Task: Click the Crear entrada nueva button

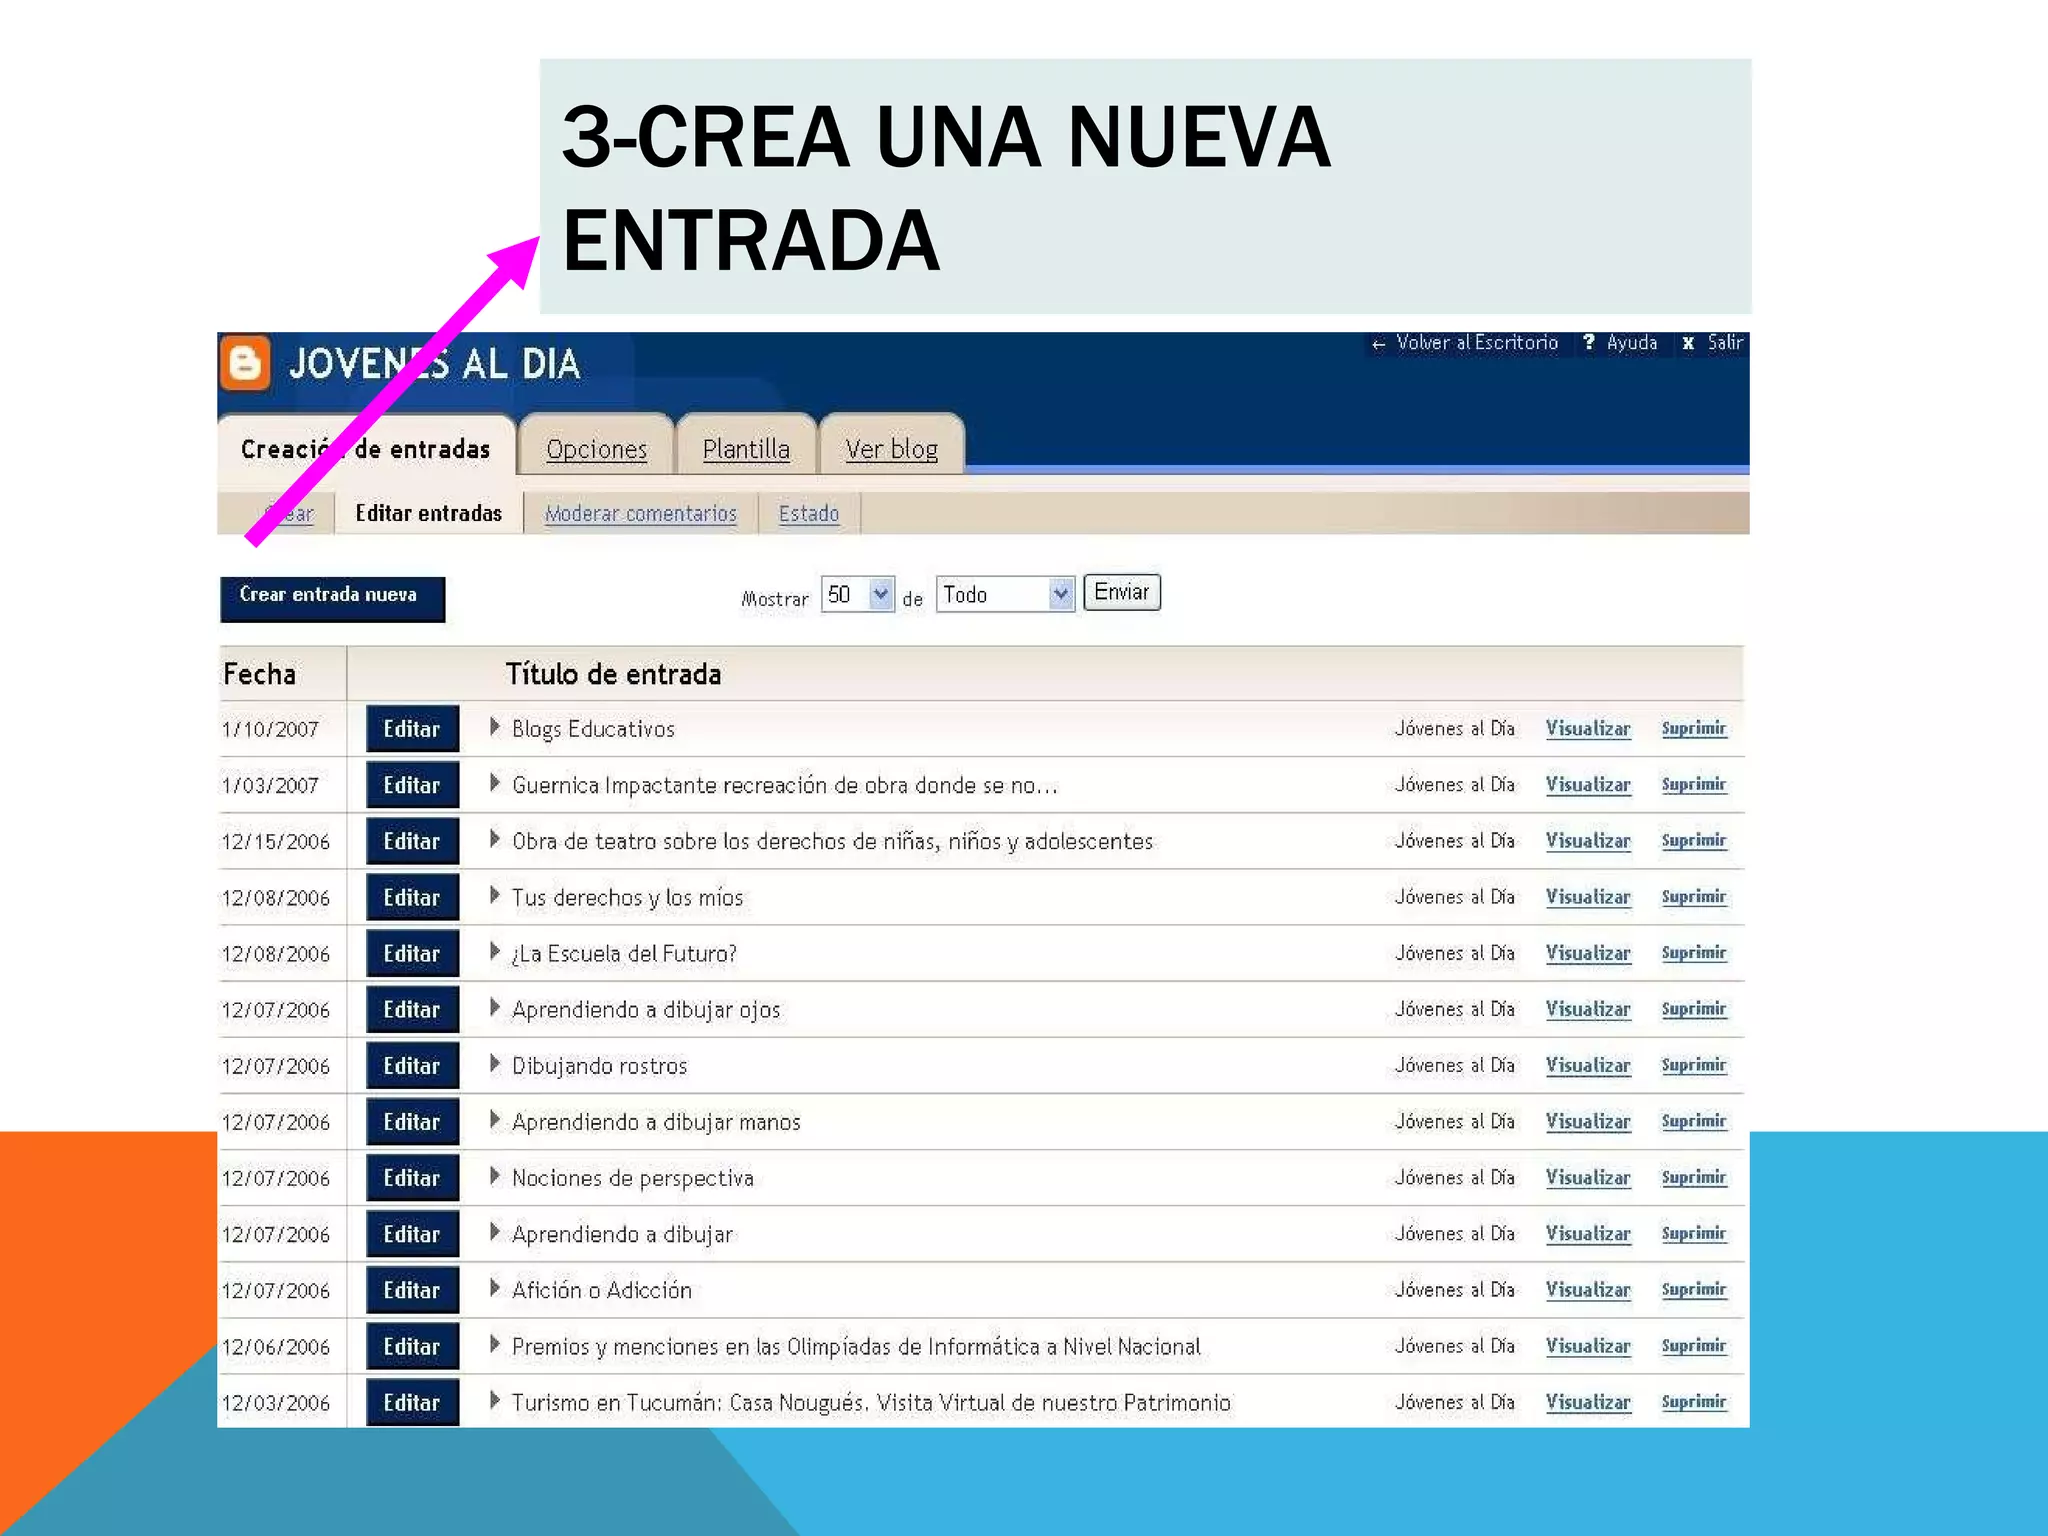Action: click(332, 598)
